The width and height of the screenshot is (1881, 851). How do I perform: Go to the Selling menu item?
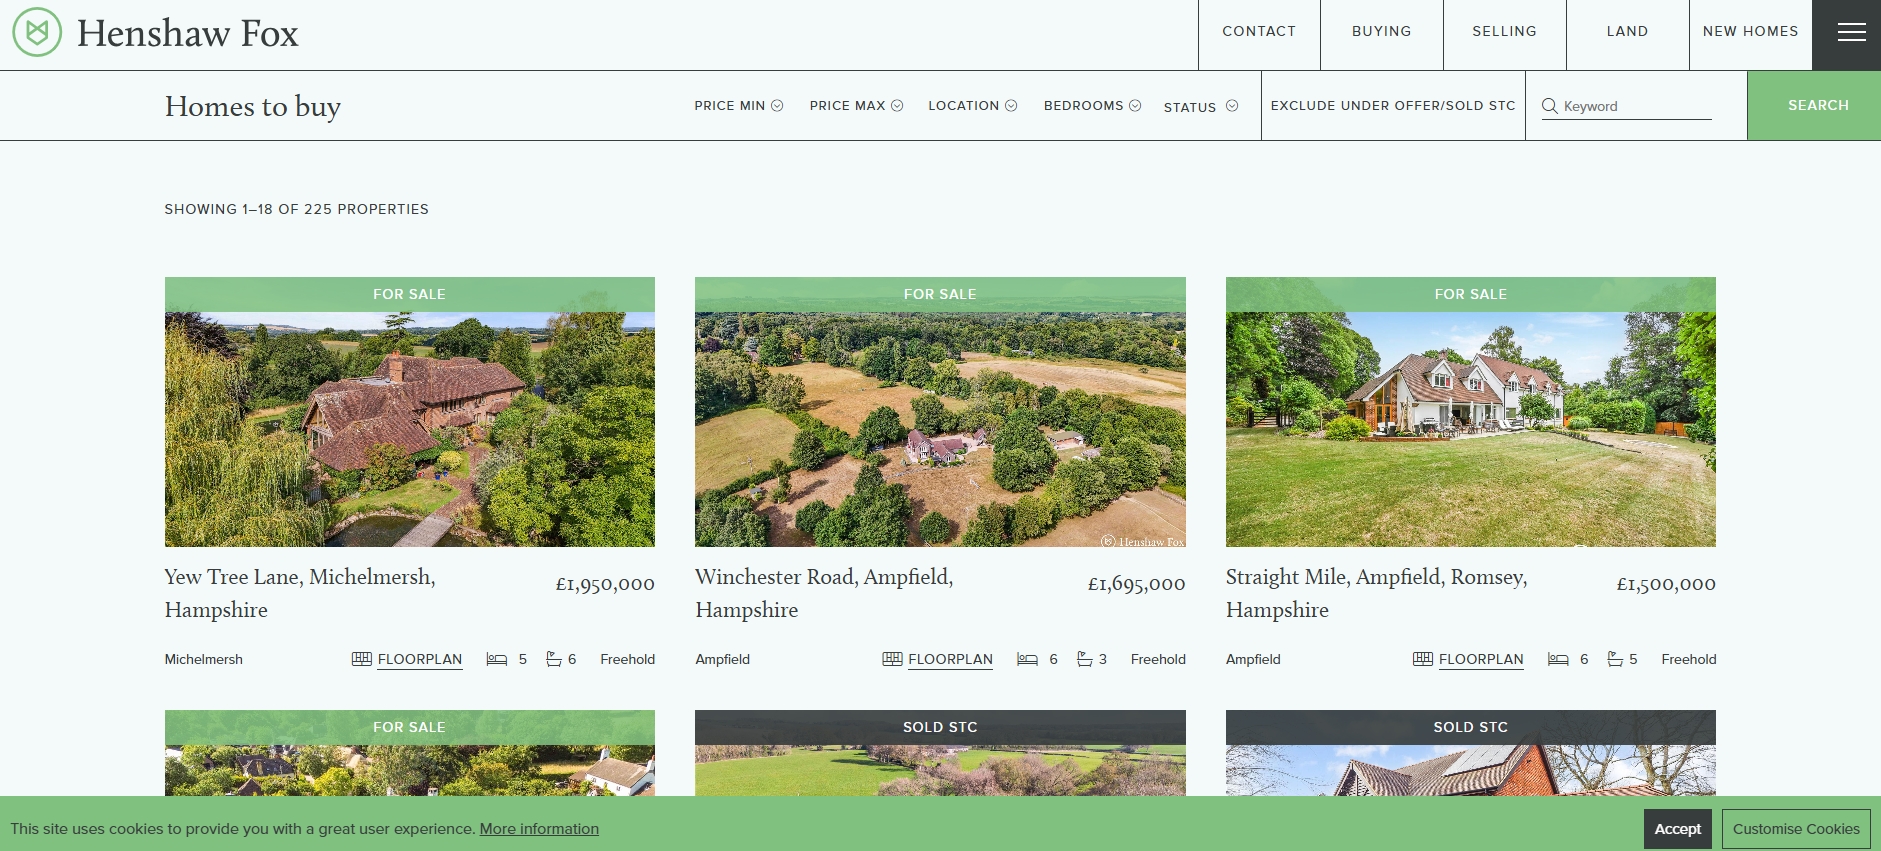[x=1504, y=32]
